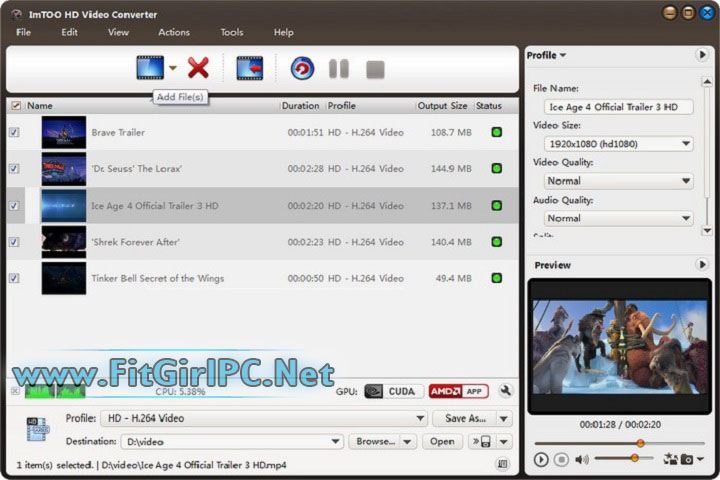Toggle the 'Shrek Forever After' checkbox
The height and width of the screenshot is (480, 720).
point(14,242)
